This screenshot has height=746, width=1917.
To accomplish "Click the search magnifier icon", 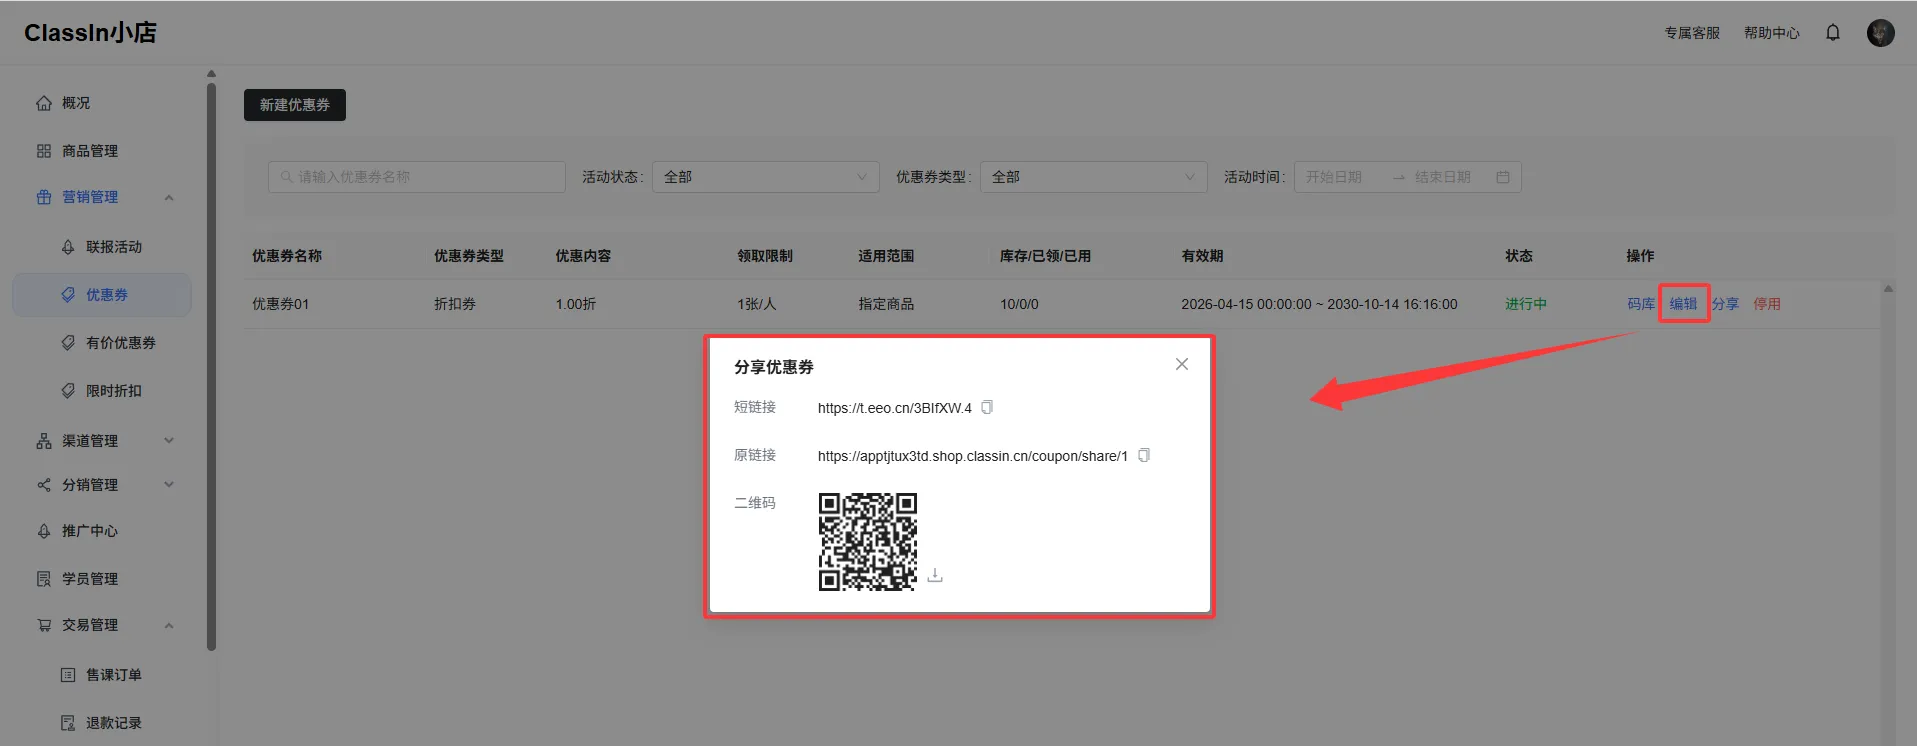I will point(287,177).
